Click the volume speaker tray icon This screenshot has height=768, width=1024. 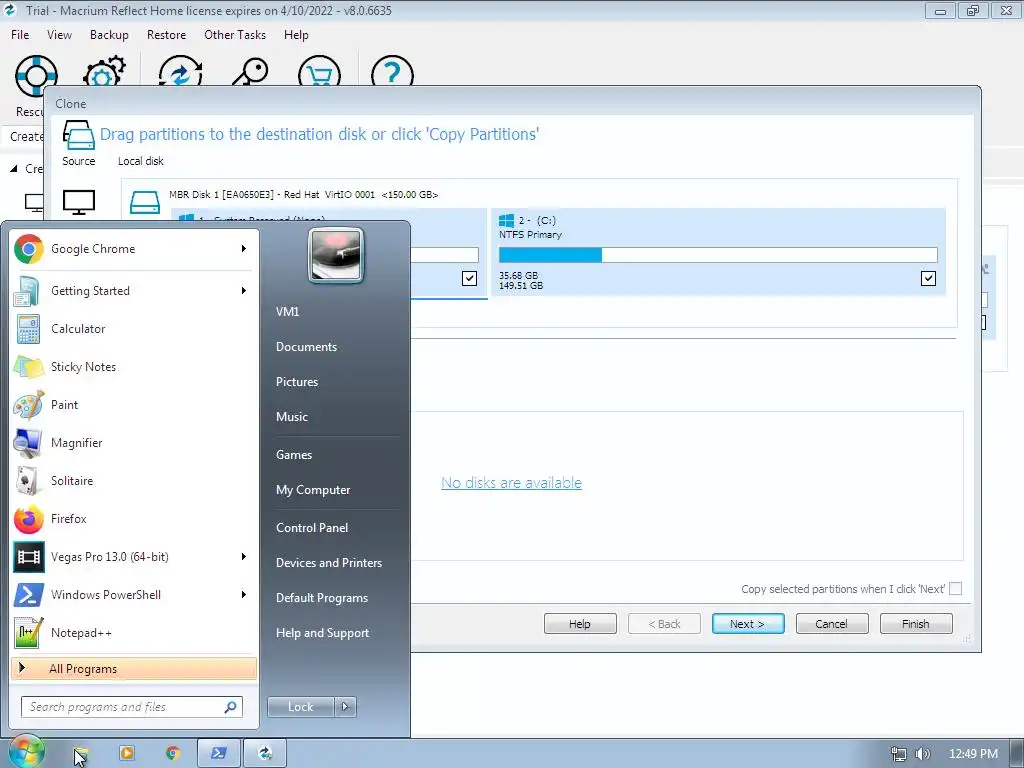923,754
